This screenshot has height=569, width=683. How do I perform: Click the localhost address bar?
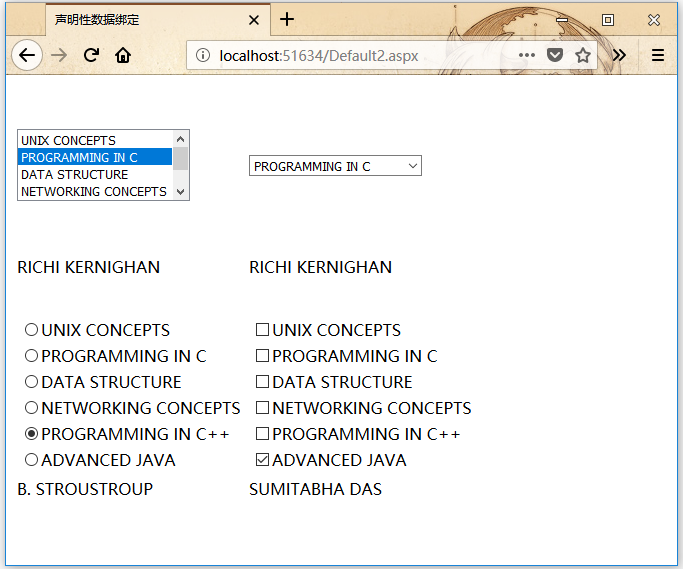coord(360,55)
